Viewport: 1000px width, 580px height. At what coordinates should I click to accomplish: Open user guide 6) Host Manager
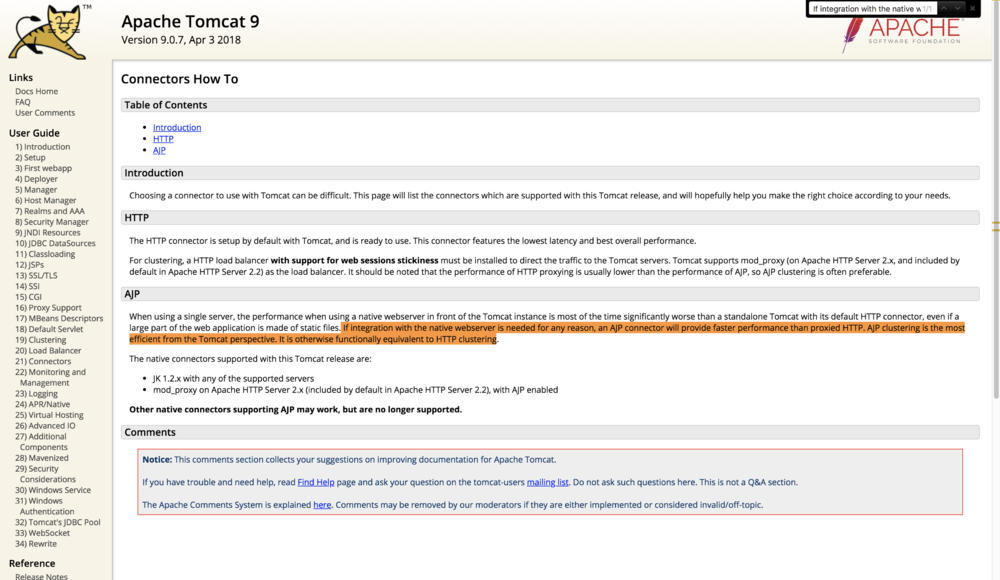(46, 200)
